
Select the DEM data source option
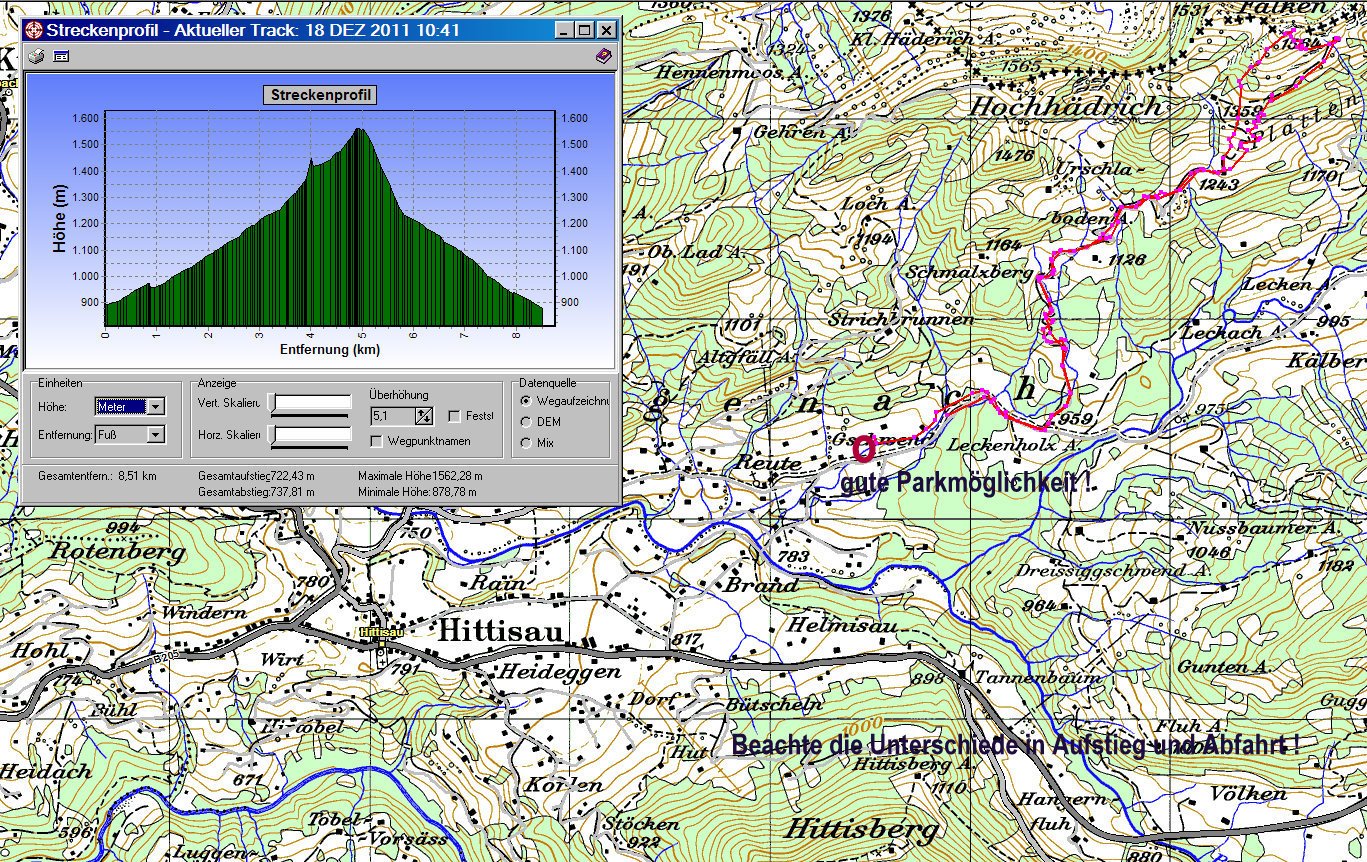coord(526,422)
